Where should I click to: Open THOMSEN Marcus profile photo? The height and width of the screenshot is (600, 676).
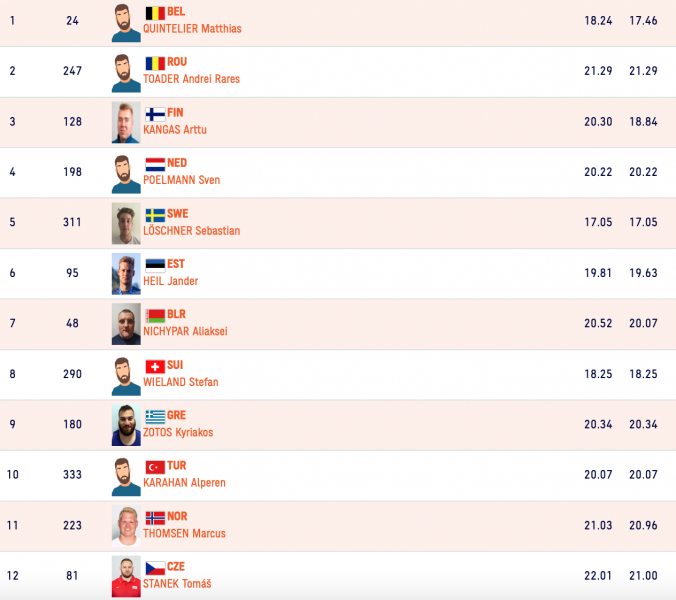[x=126, y=526]
